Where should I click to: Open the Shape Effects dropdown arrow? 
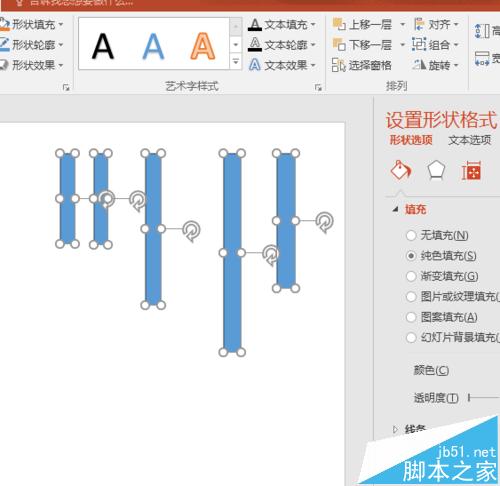61,65
